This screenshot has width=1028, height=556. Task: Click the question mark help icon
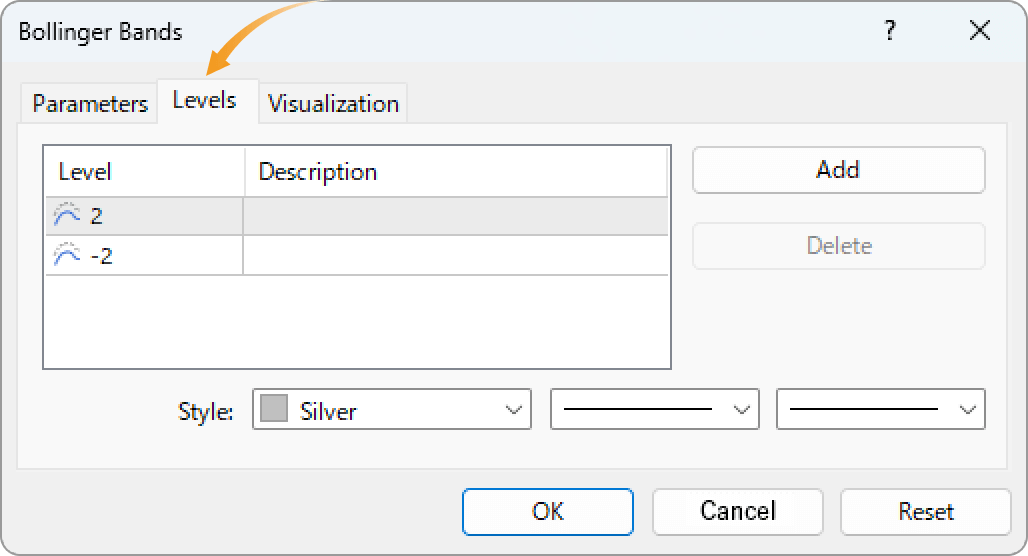pyautogui.click(x=889, y=30)
